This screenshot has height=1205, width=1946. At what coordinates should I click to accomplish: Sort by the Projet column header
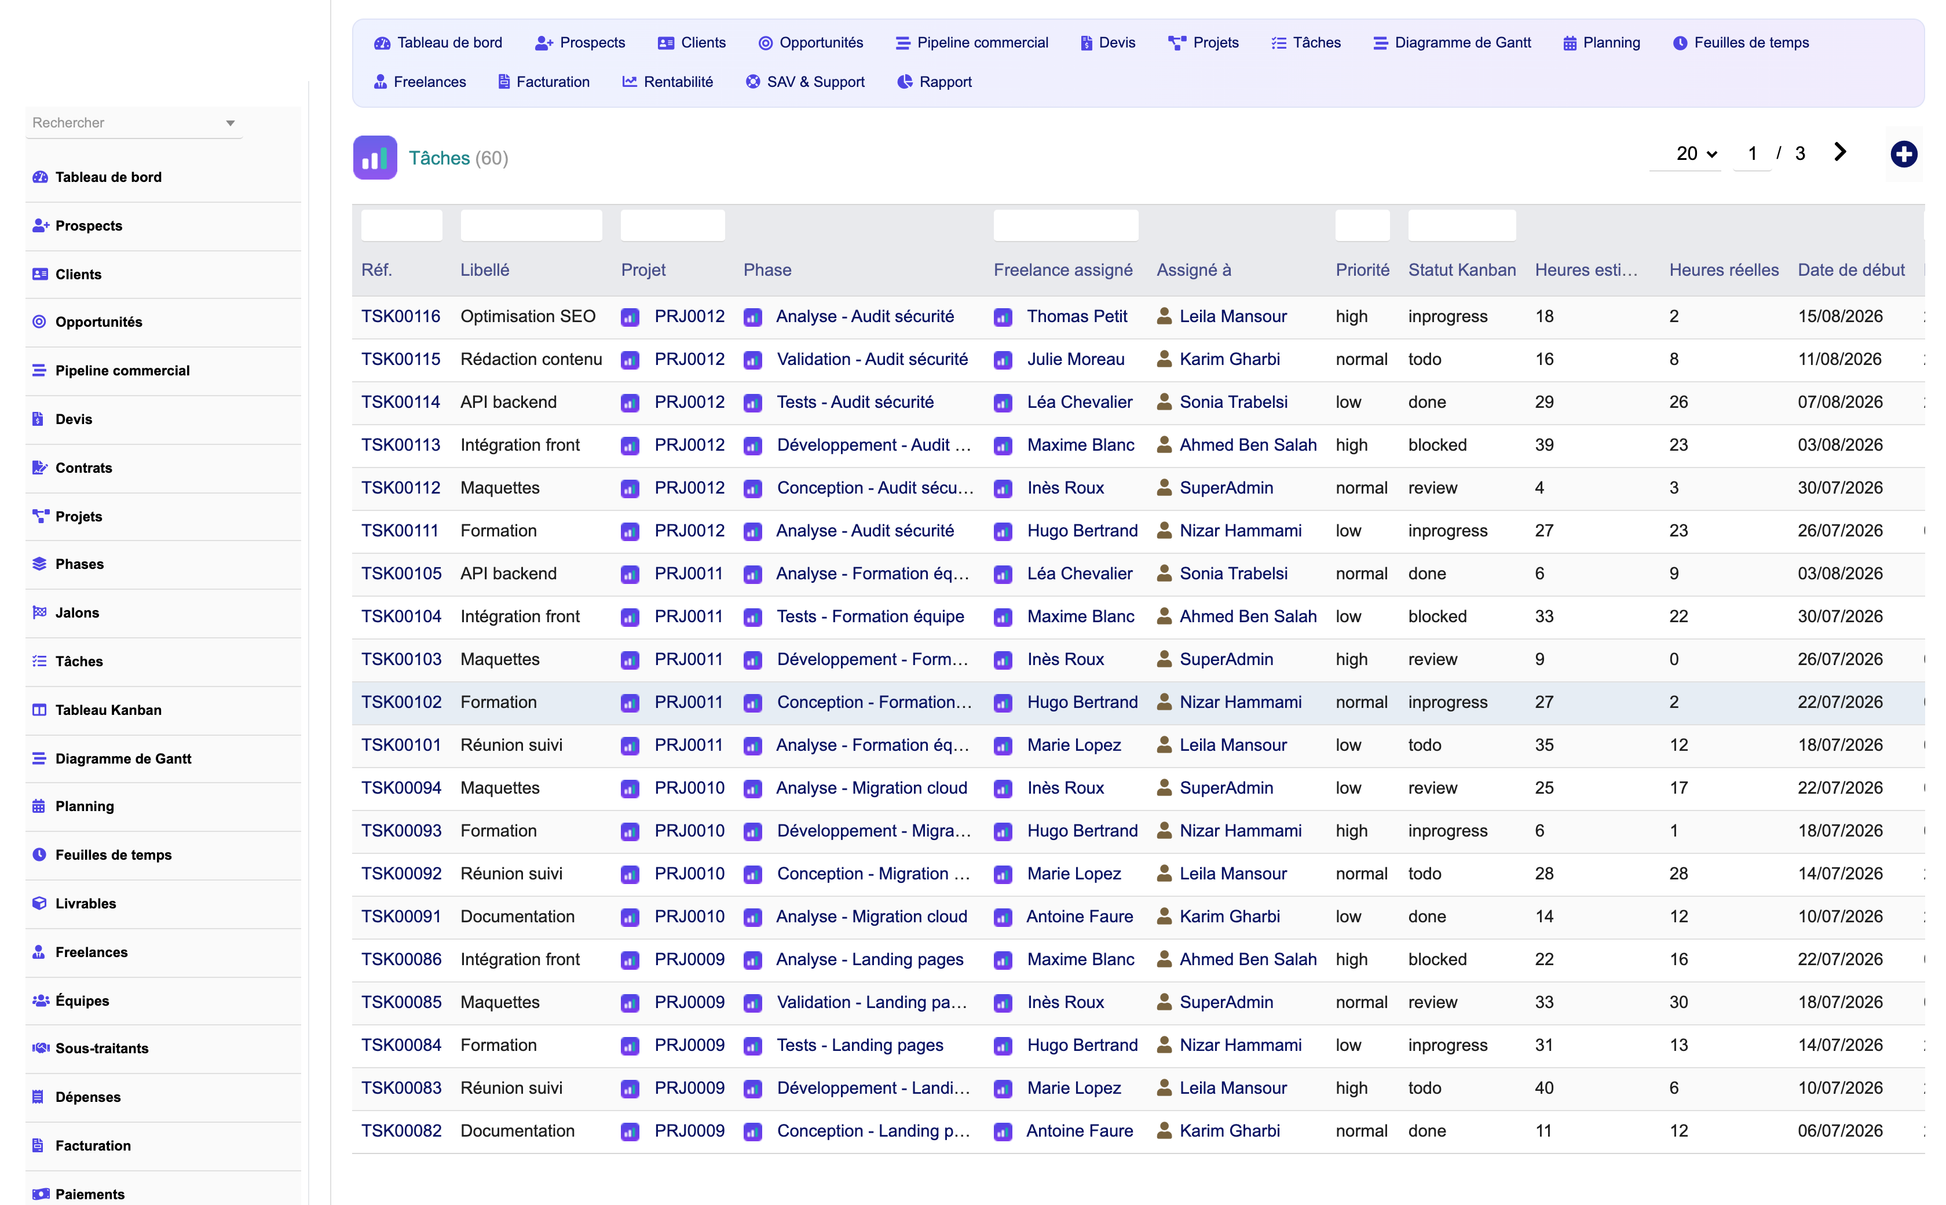pos(643,270)
